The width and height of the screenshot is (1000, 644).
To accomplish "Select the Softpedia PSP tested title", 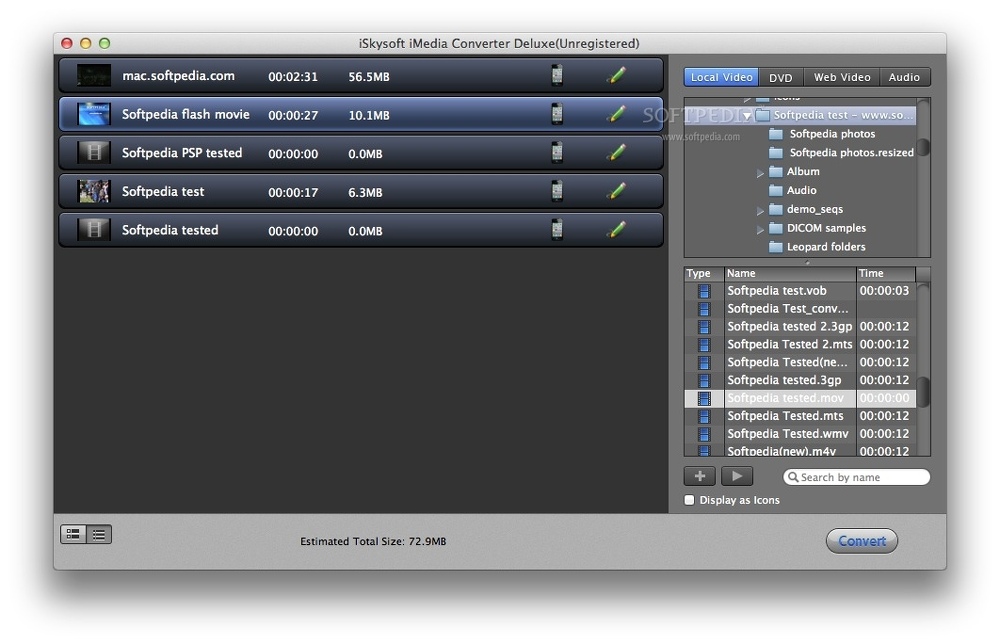I will click(x=182, y=153).
